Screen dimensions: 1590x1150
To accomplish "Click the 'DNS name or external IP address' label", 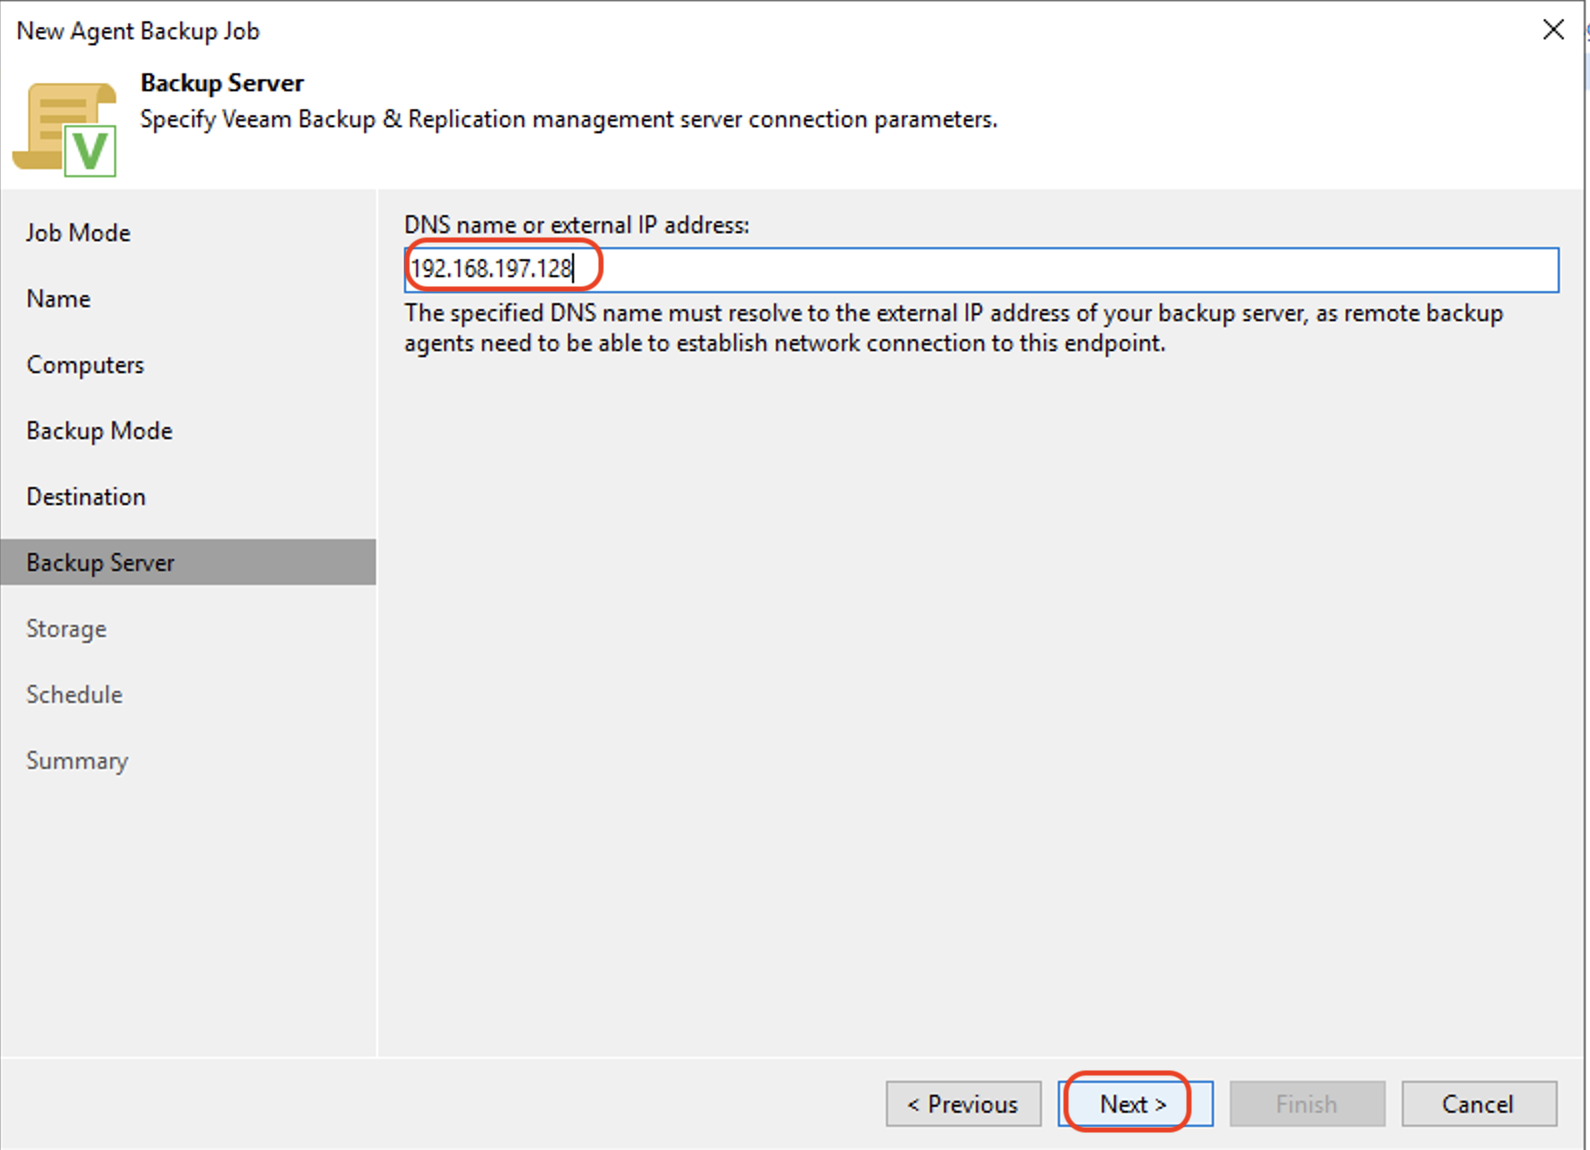I will (577, 225).
